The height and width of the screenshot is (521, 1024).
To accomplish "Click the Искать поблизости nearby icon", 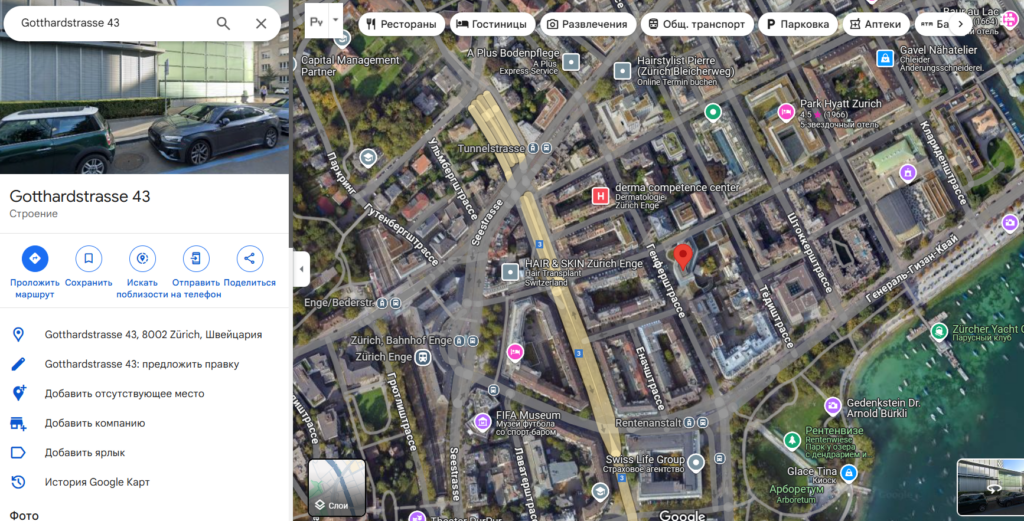I will [x=142, y=258].
